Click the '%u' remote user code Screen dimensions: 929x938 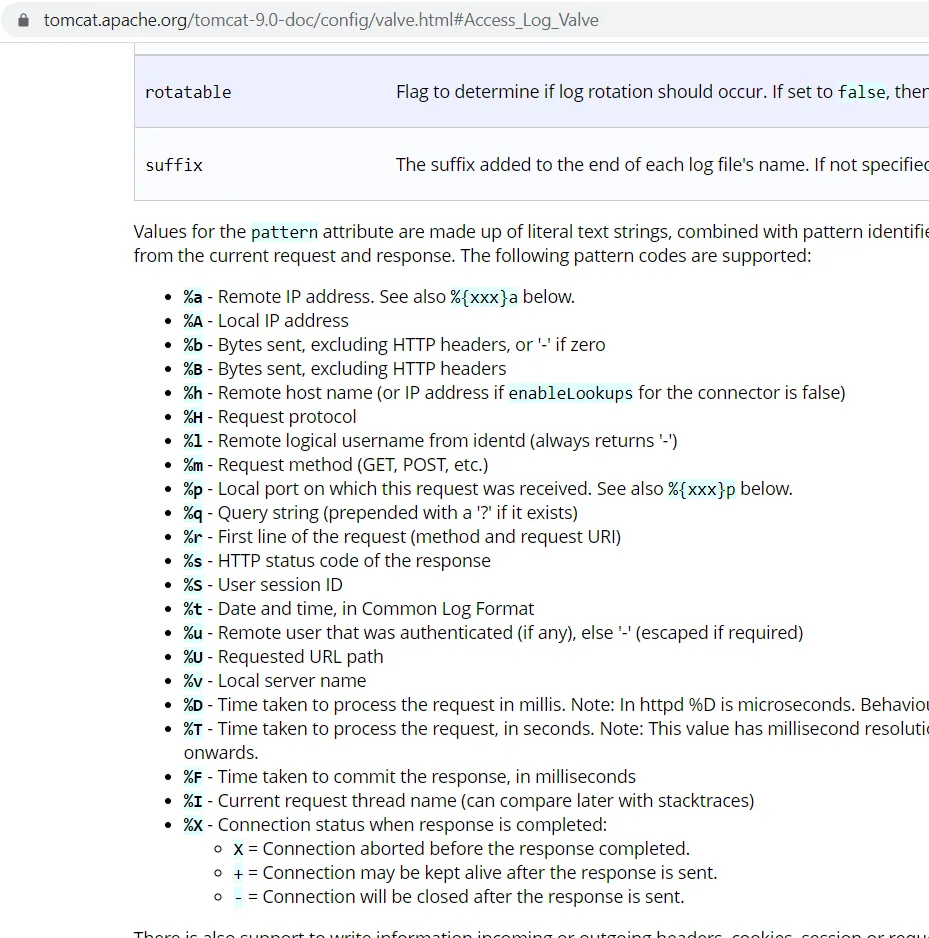pyautogui.click(x=193, y=633)
